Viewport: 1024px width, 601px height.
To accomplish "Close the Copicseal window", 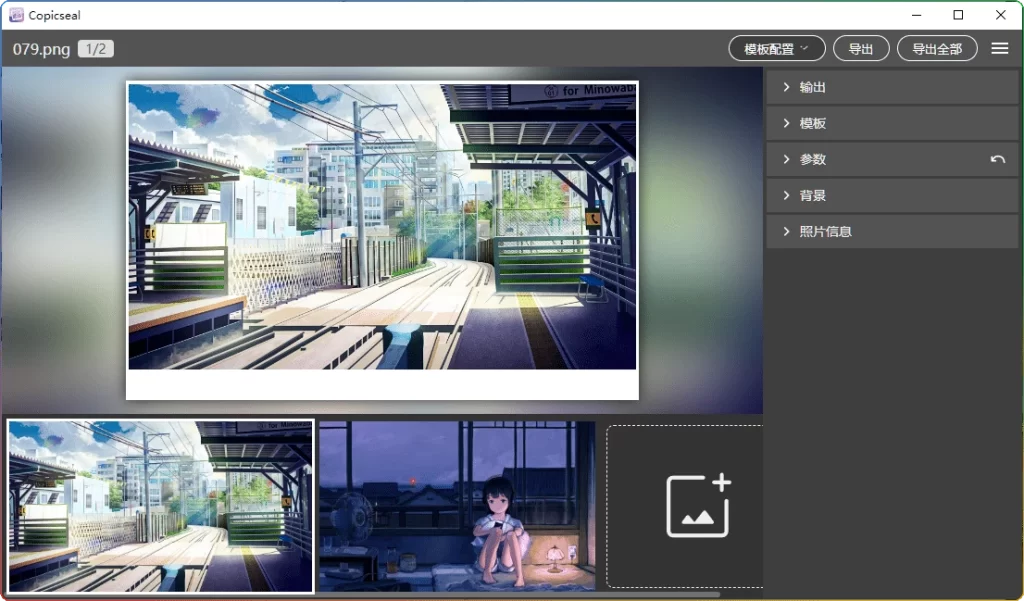I will (x=1000, y=15).
